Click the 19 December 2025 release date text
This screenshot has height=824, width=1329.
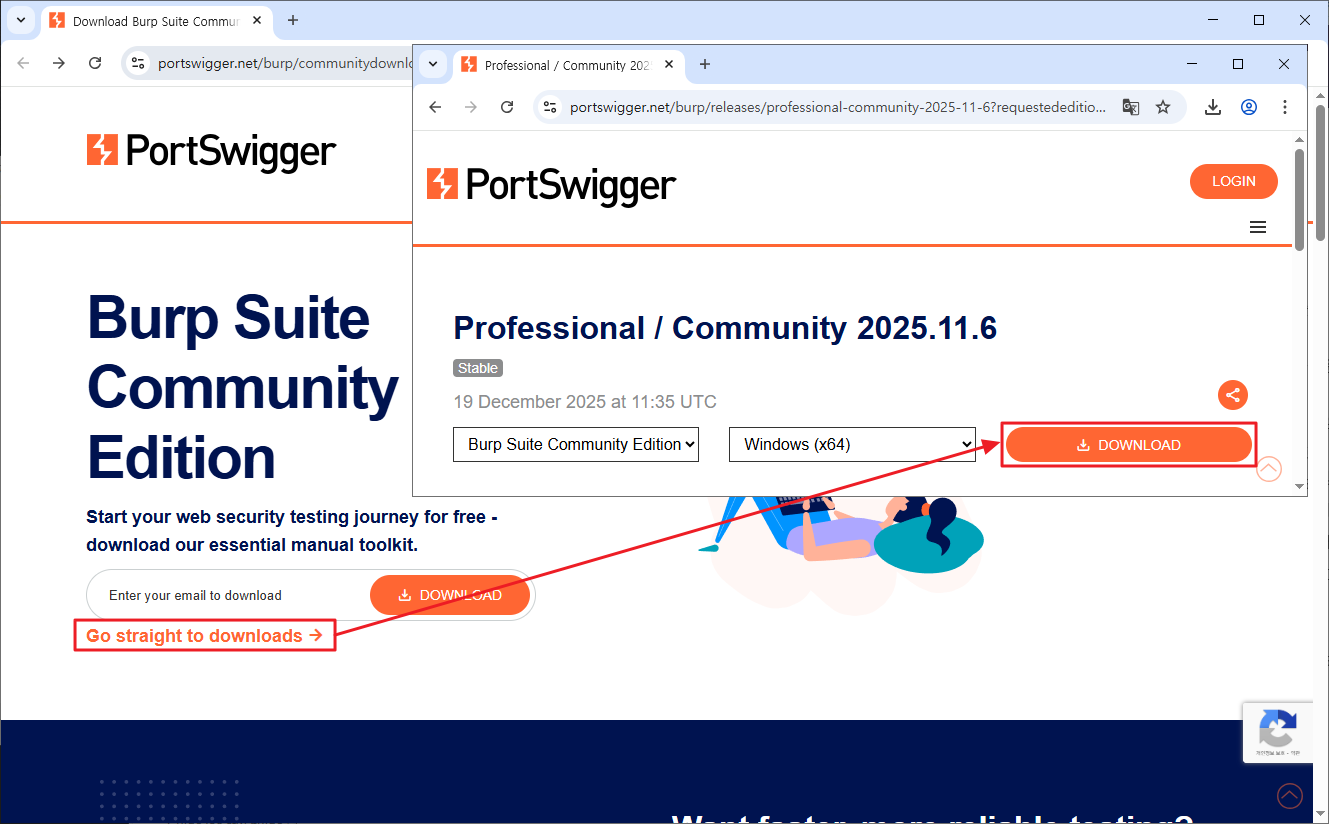click(585, 402)
